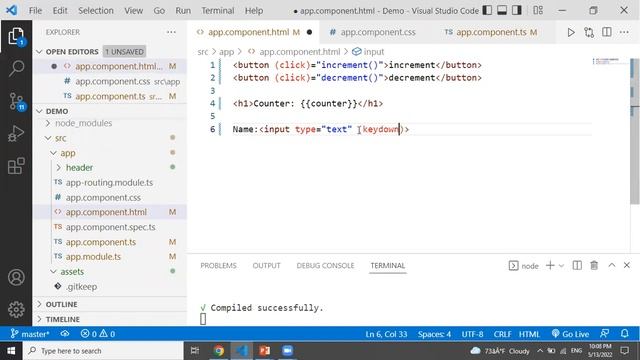This screenshot has height=360, width=640.
Task: Switch to the DEBUG CONSOLE panel tab
Action: pyautogui.click(x=325, y=265)
